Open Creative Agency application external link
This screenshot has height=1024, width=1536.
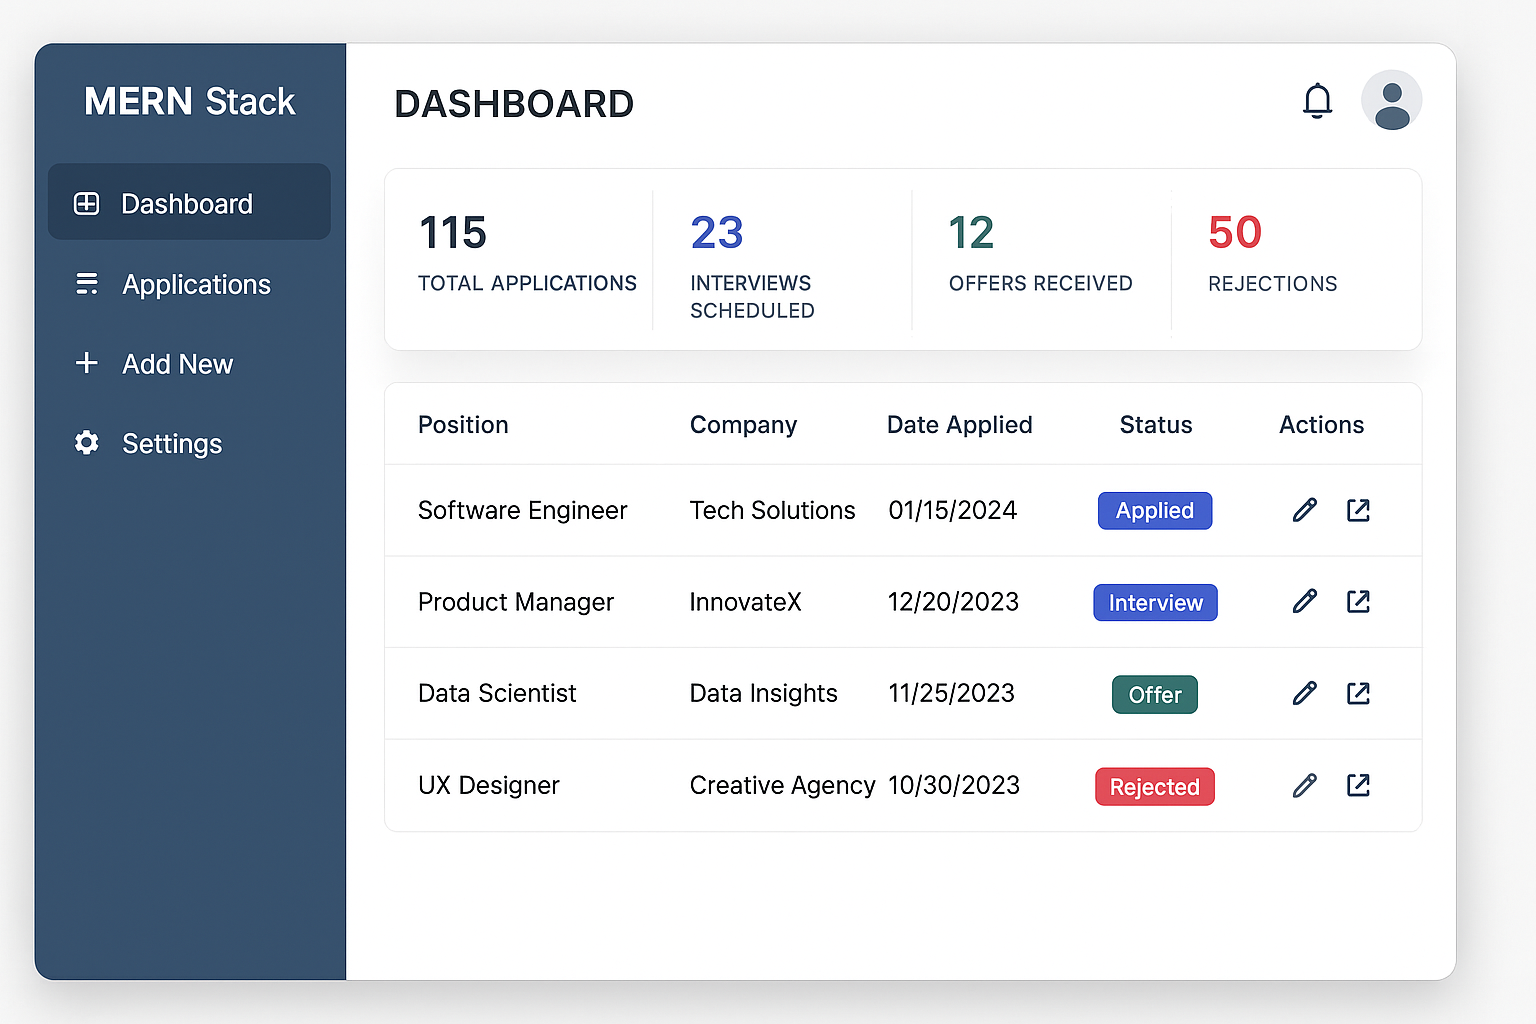(1358, 785)
